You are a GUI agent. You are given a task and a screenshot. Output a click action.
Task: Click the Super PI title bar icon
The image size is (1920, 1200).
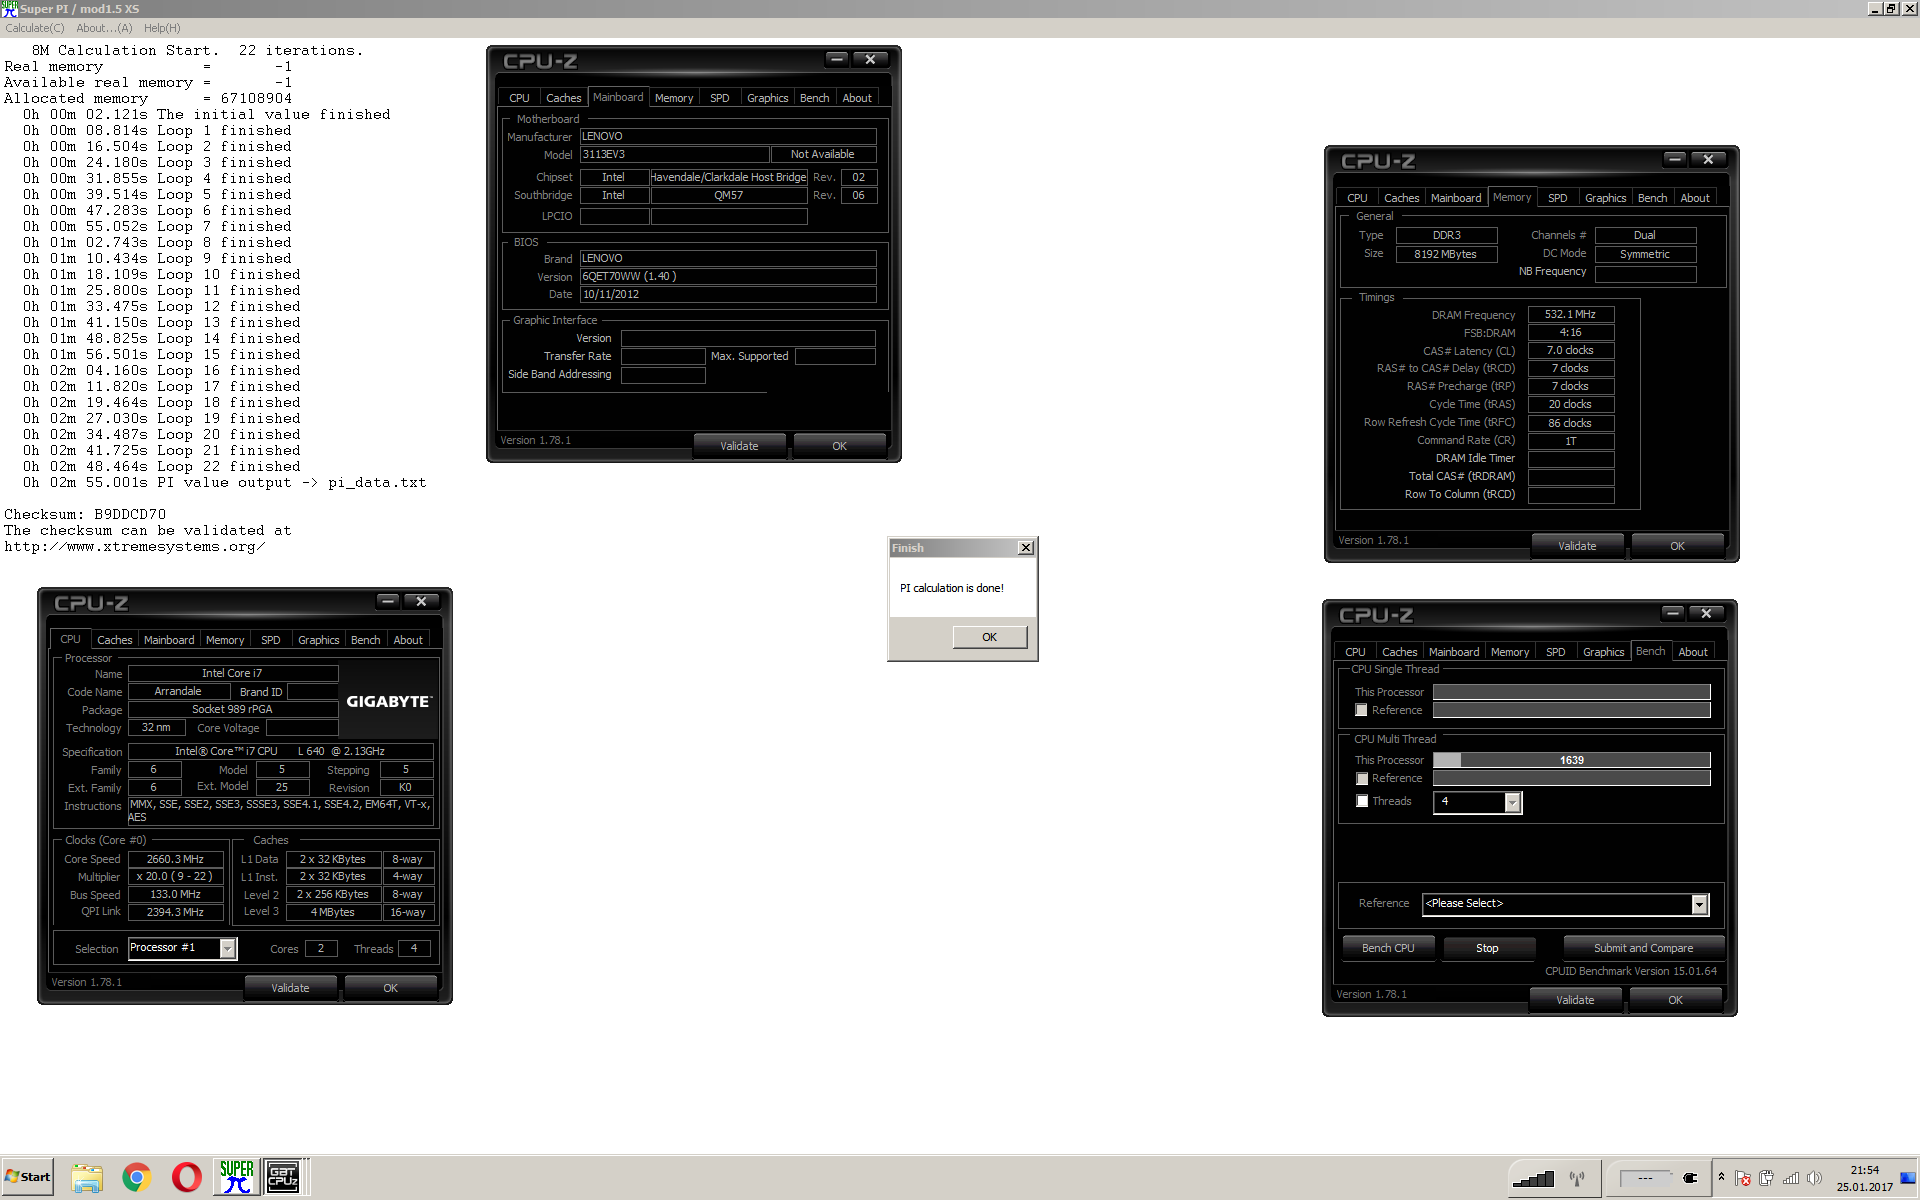pos(9,9)
